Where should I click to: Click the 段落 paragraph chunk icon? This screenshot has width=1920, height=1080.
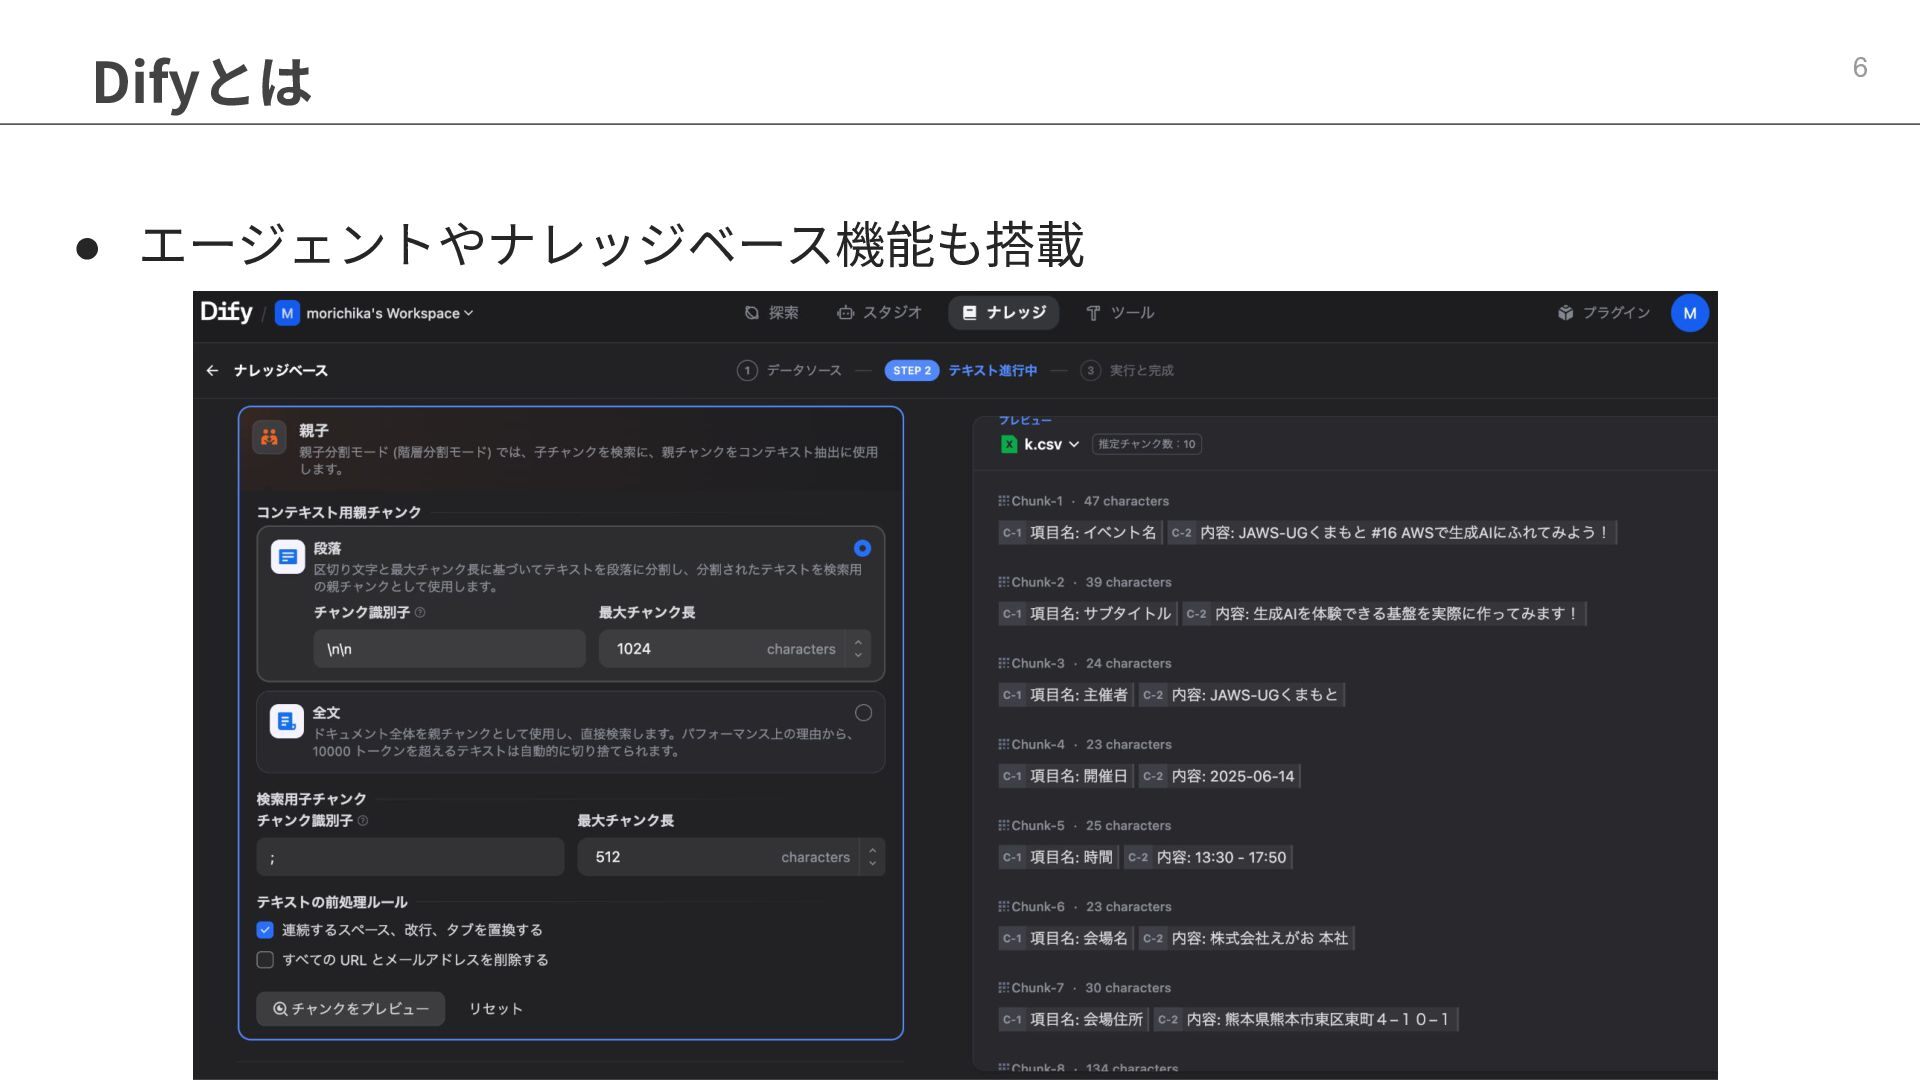[x=288, y=557]
